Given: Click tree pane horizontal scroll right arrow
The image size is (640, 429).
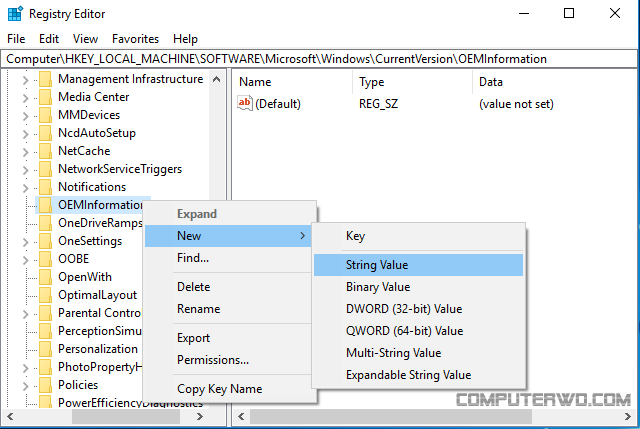Looking at the screenshot, I should tap(200, 417).
